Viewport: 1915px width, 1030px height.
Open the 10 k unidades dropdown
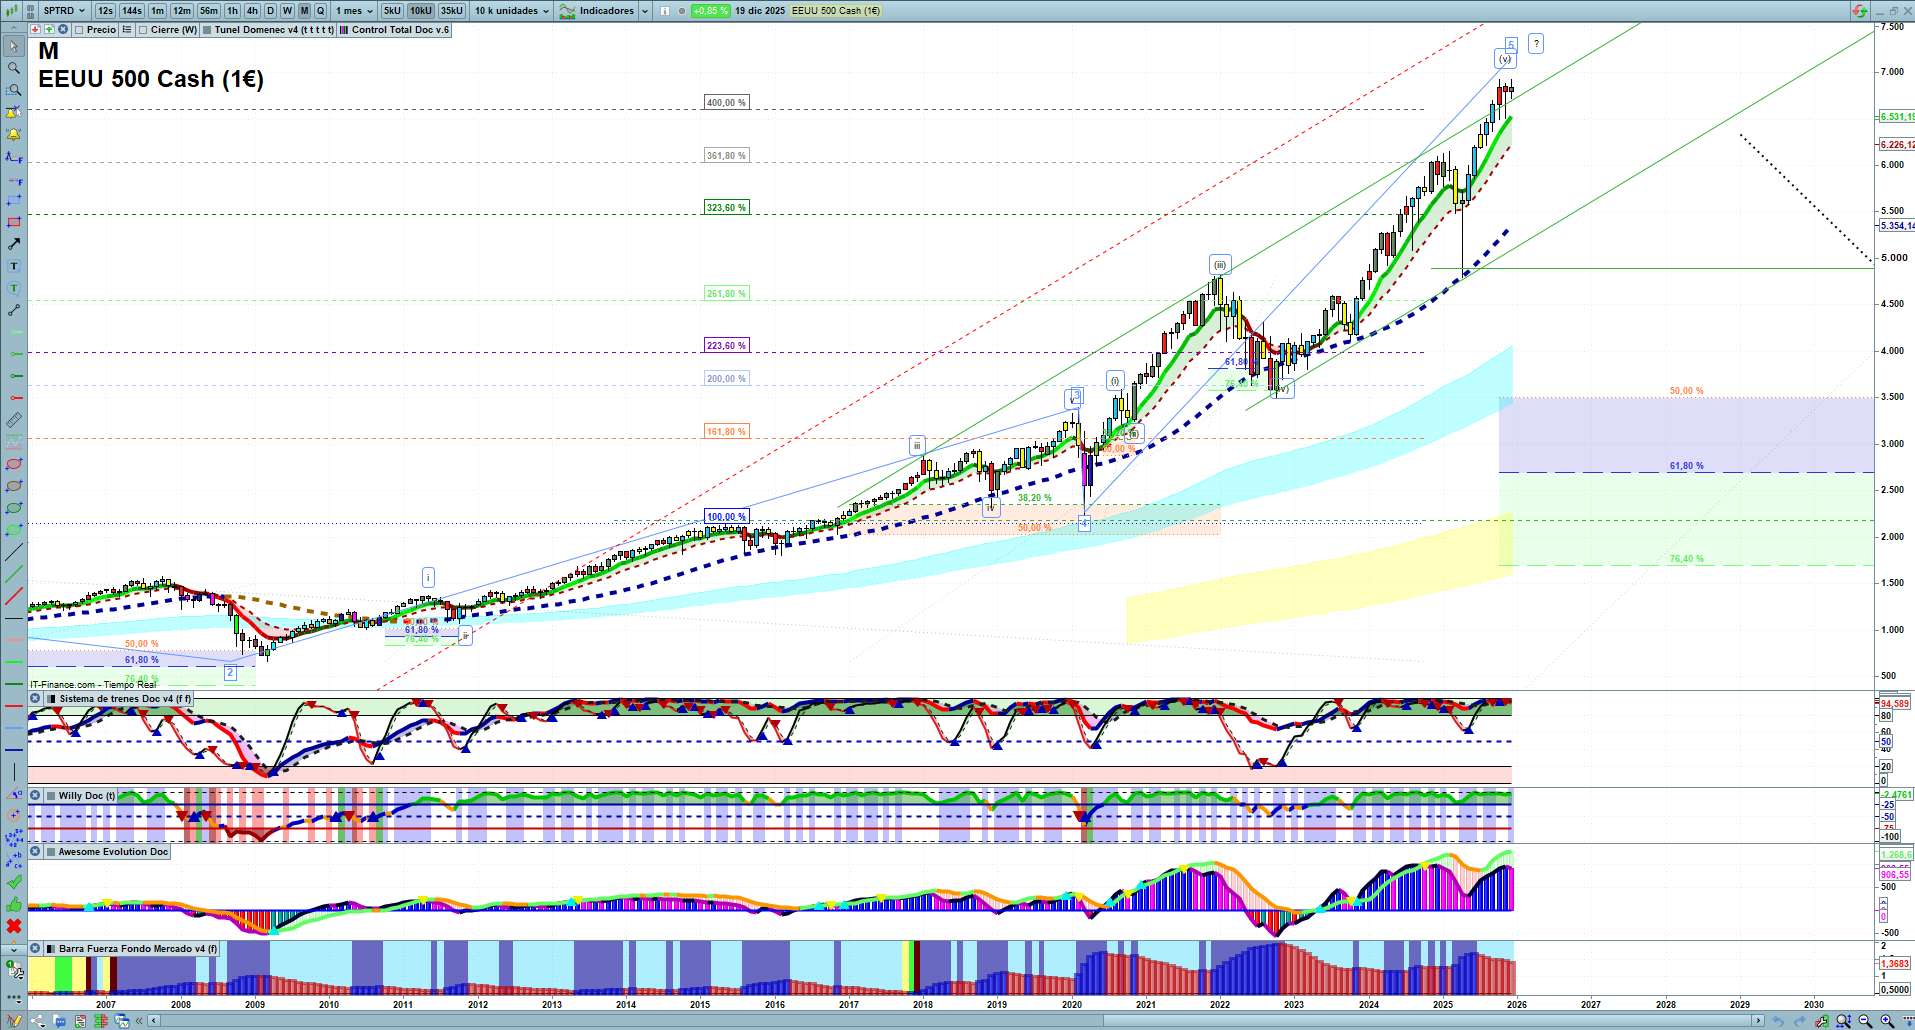[x=511, y=11]
